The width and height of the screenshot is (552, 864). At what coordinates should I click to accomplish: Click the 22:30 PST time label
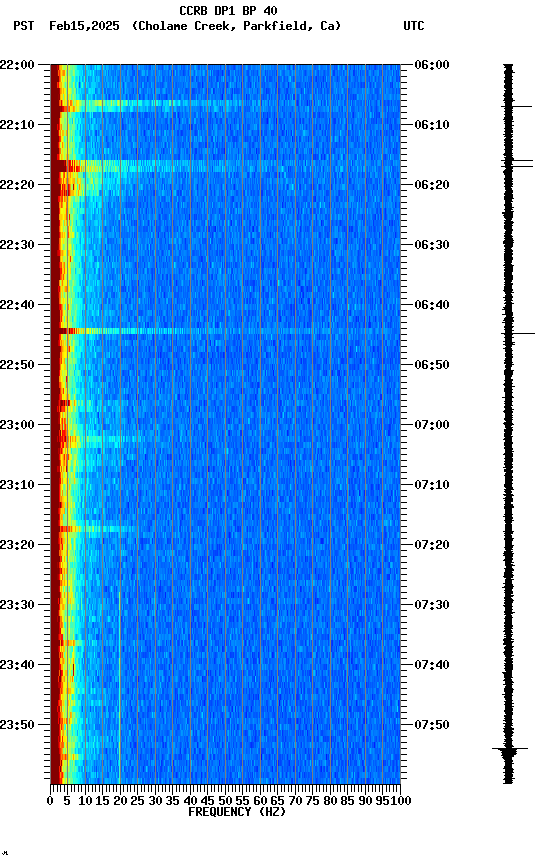click(x=17, y=245)
